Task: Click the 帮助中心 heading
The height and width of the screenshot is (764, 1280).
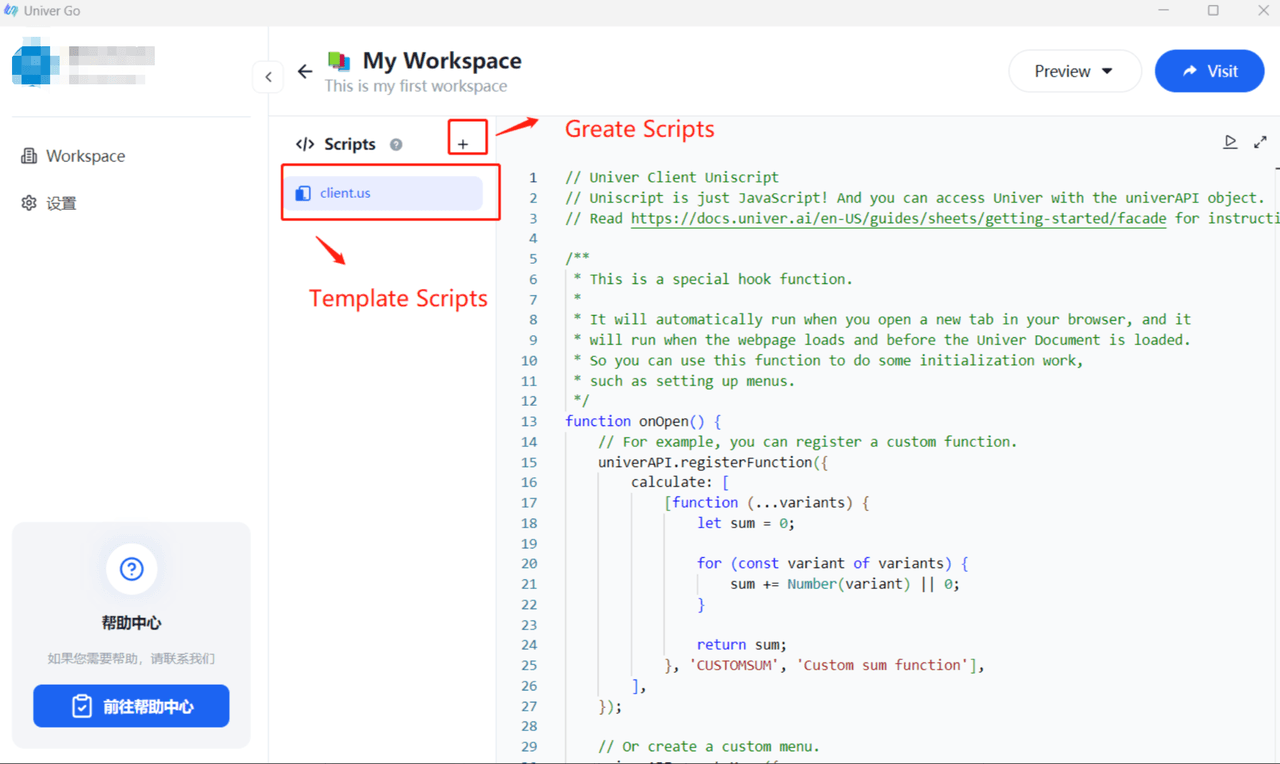Action: point(131,622)
